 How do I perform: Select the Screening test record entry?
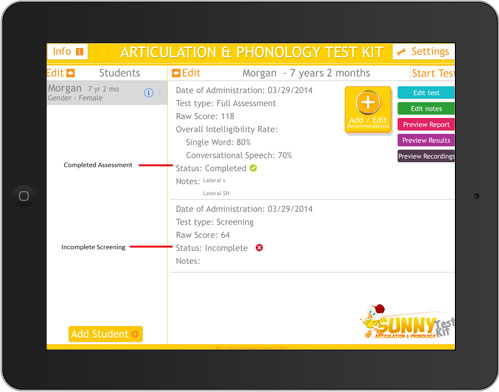pyautogui.click(x=312, y=236)
